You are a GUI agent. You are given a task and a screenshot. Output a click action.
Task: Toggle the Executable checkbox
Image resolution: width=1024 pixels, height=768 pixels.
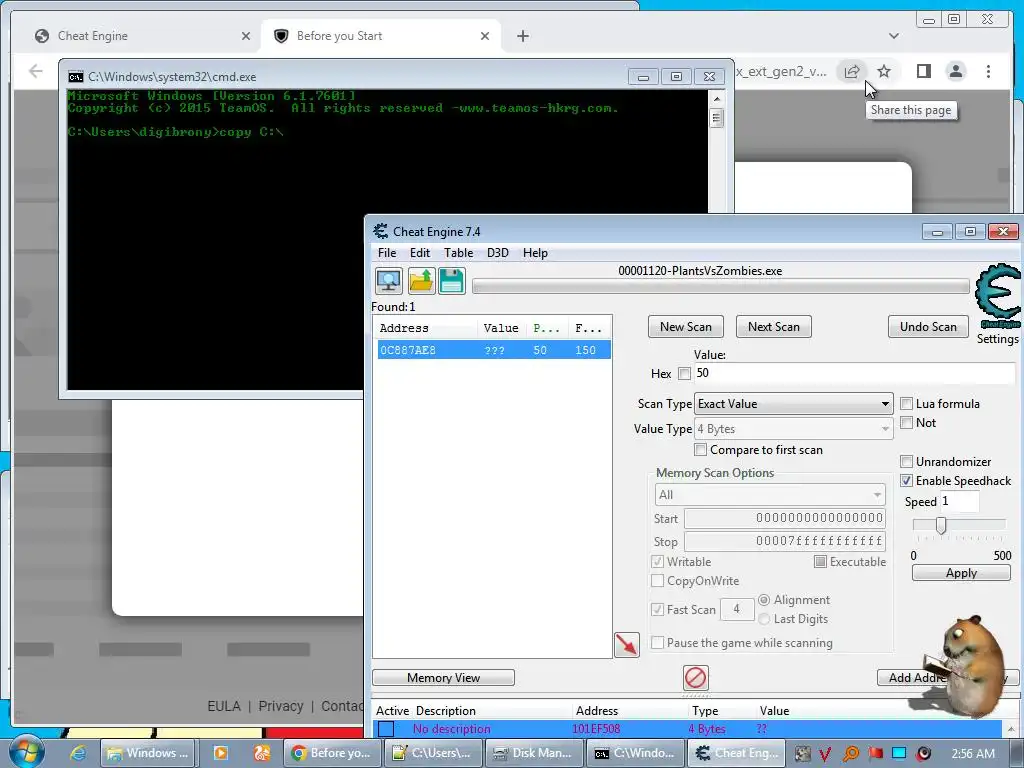tap(820, 562)
